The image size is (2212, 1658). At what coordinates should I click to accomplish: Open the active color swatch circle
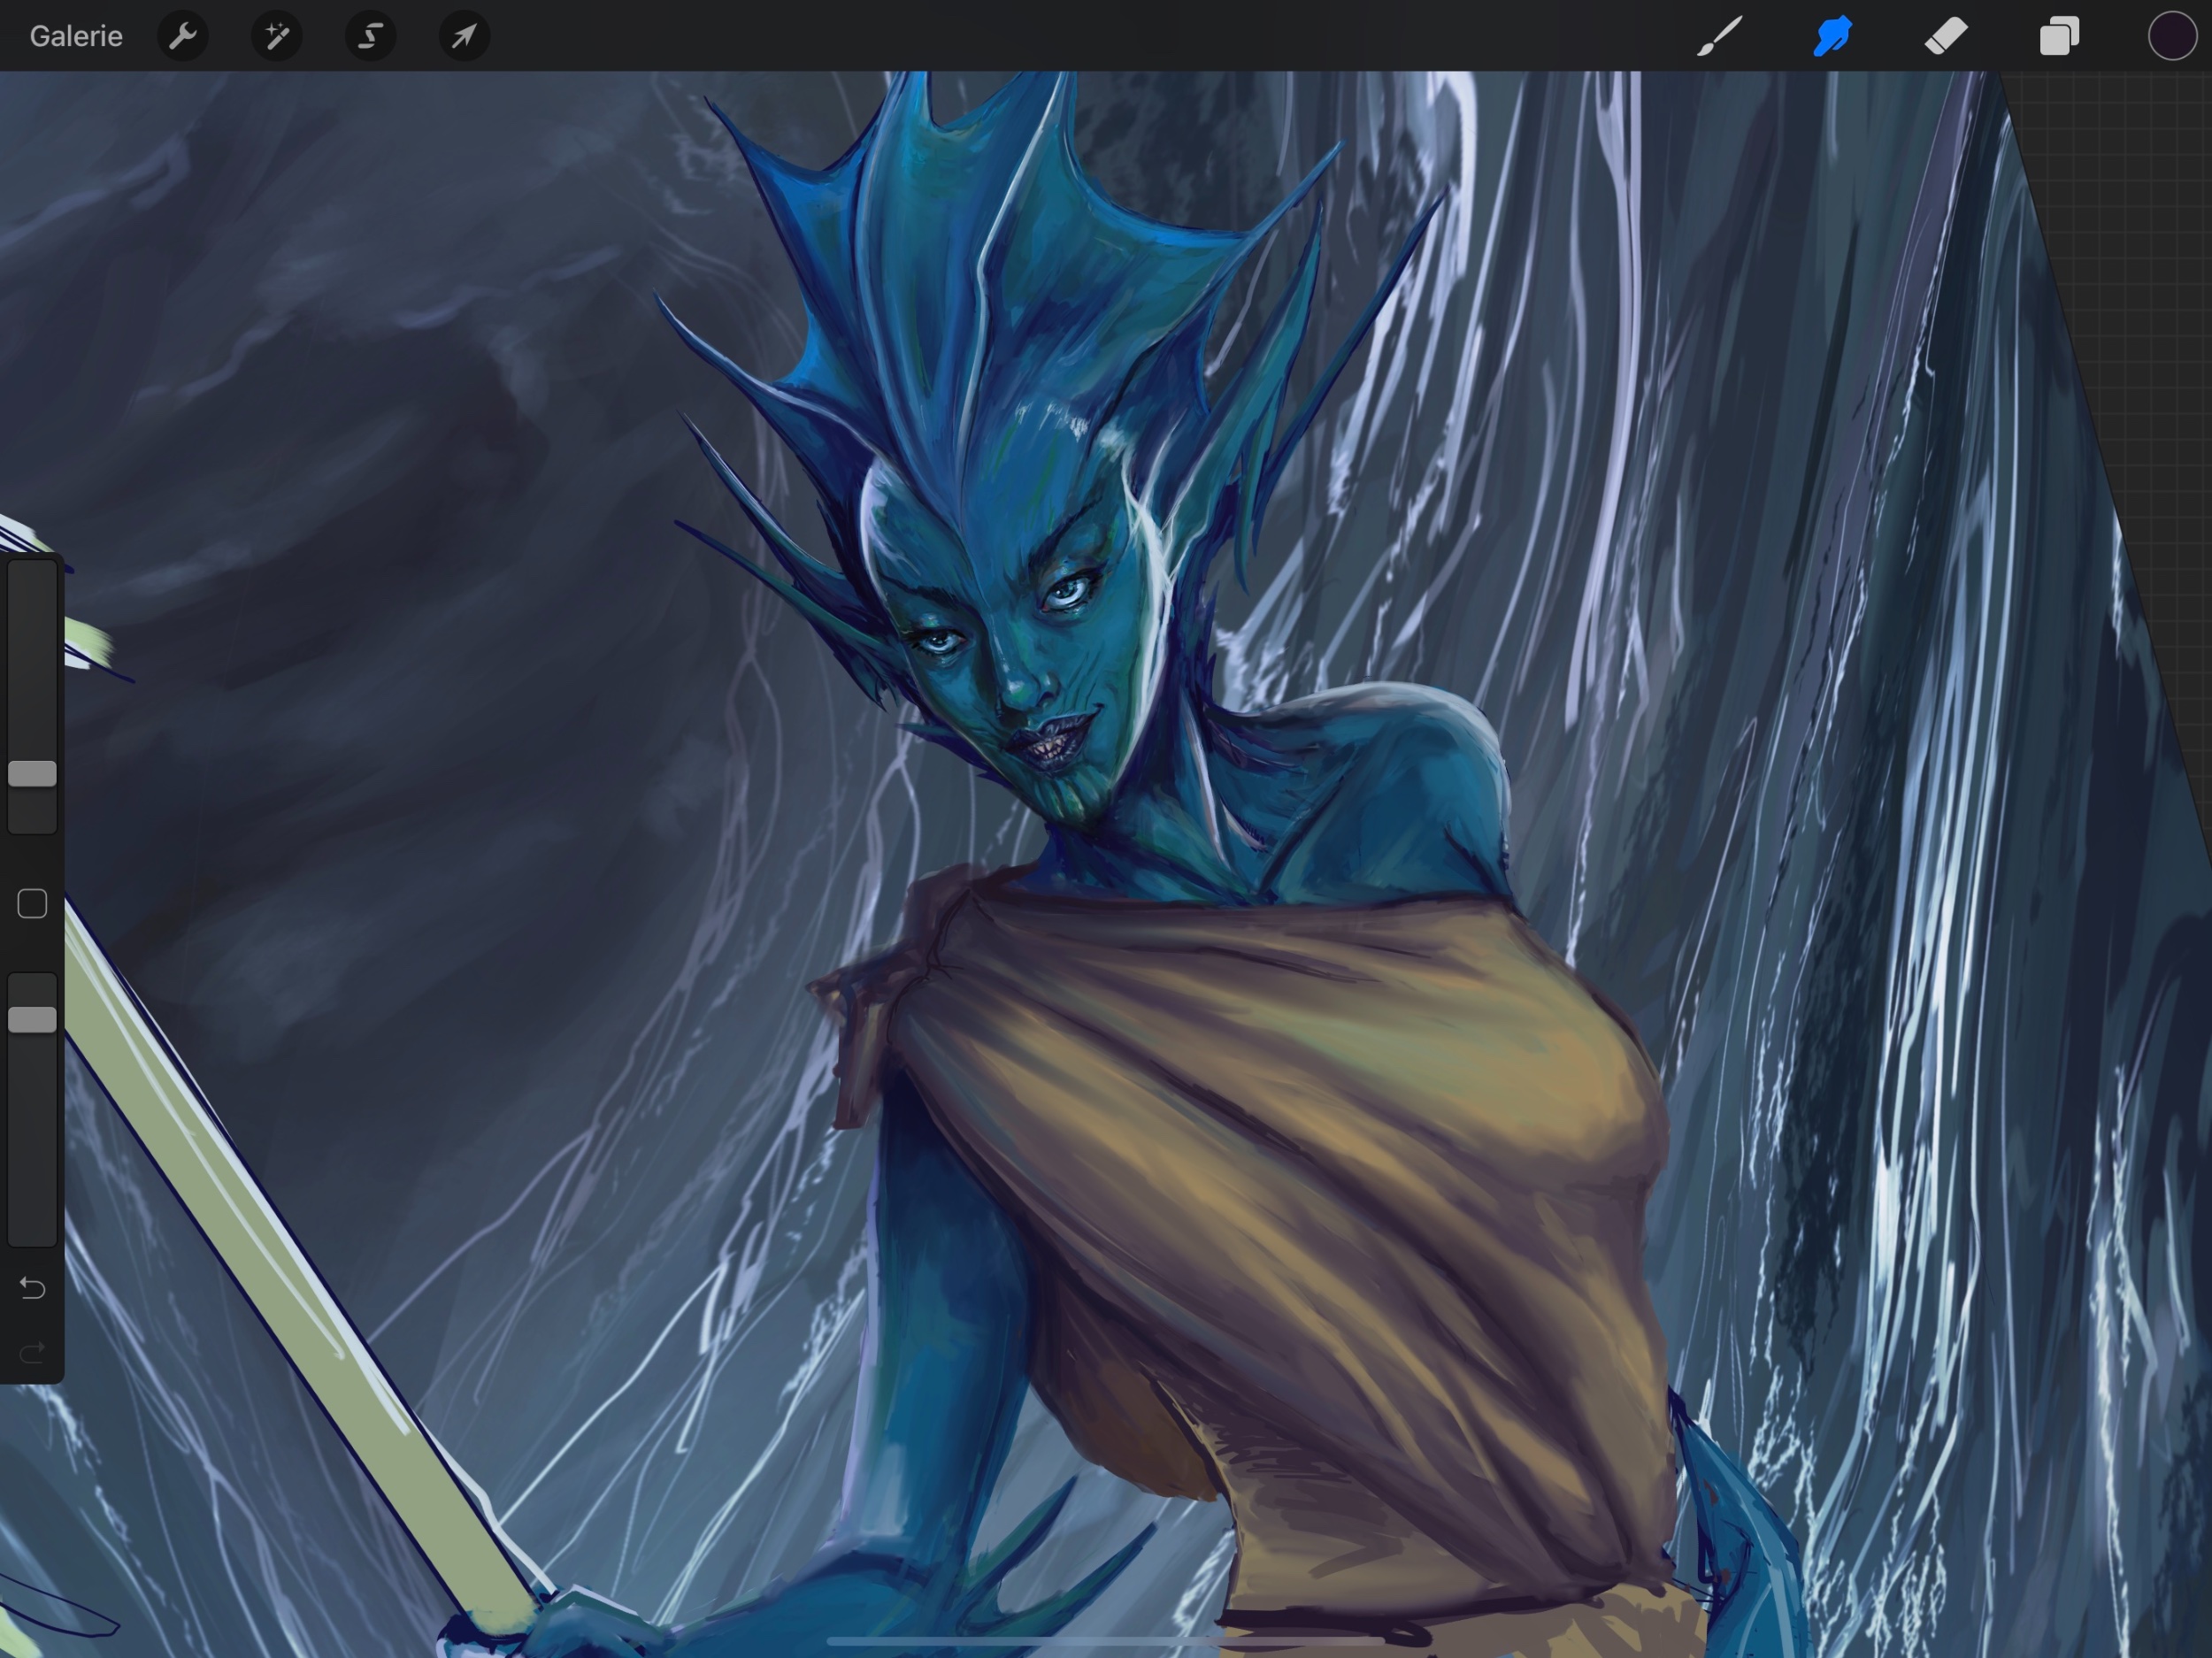(2172, 36)
